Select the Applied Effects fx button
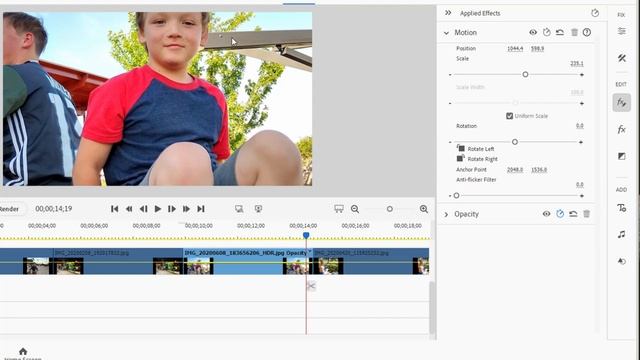Image resolution: width=640 pixels, height=360 pixels. [x=622, y=102]
